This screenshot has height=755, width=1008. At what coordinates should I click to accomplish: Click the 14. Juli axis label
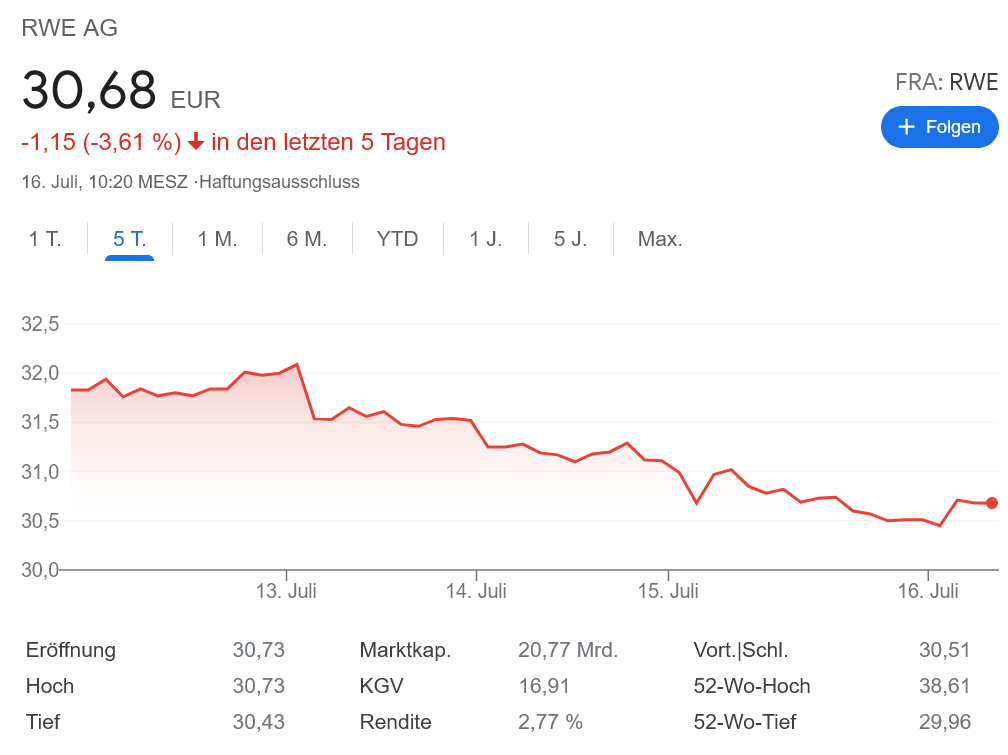click(476, 591)
